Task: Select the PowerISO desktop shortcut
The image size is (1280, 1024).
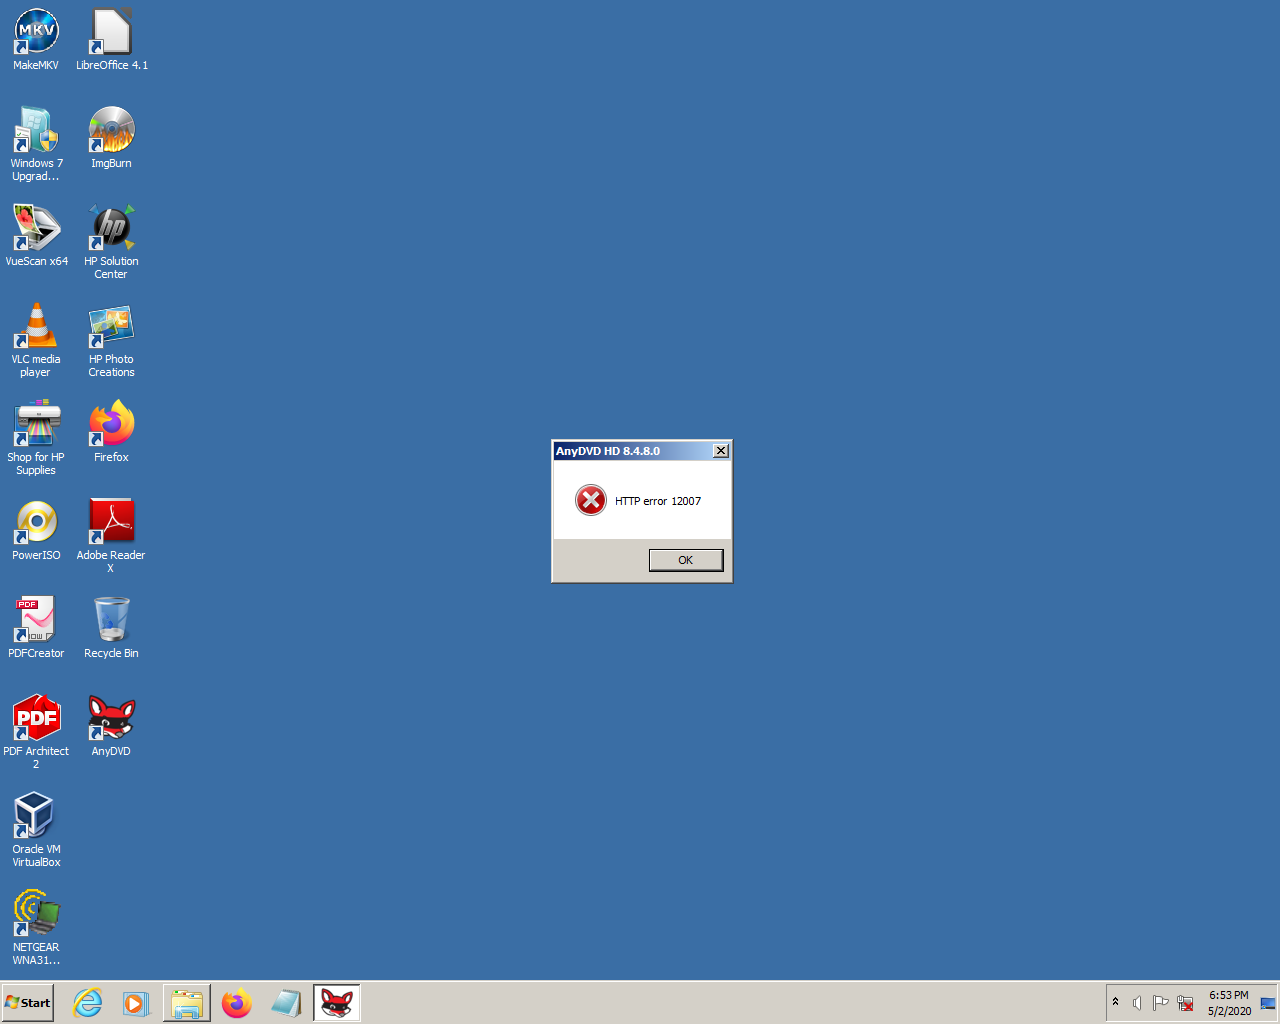Action: [36, 522]
